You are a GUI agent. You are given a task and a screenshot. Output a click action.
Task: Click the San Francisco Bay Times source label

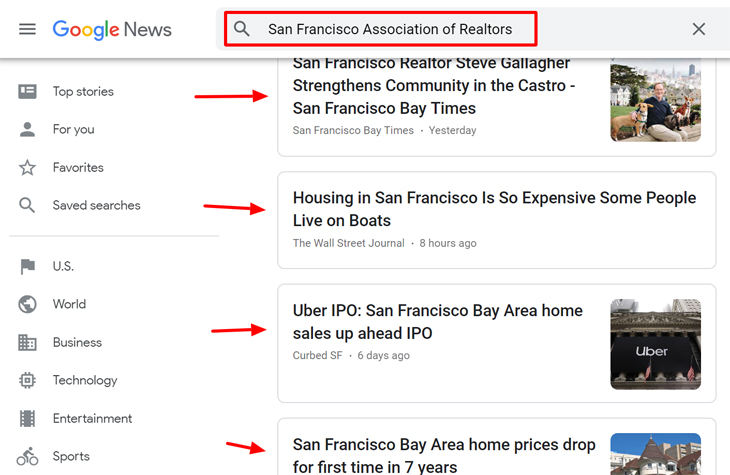click(353, 130)
